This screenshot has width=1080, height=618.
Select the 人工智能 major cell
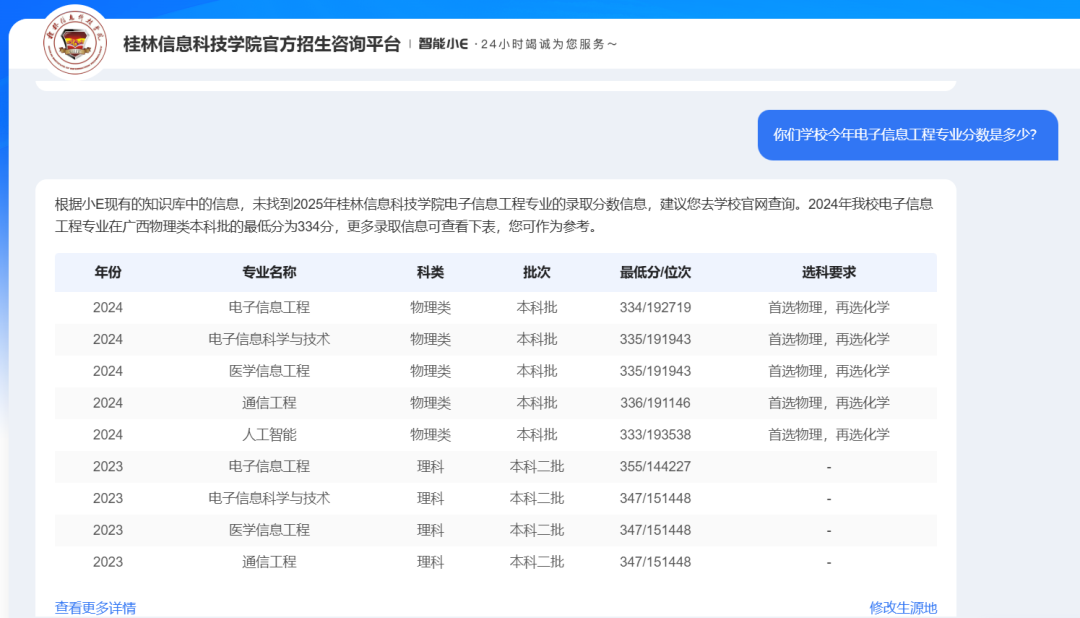(x=269, y=435)
